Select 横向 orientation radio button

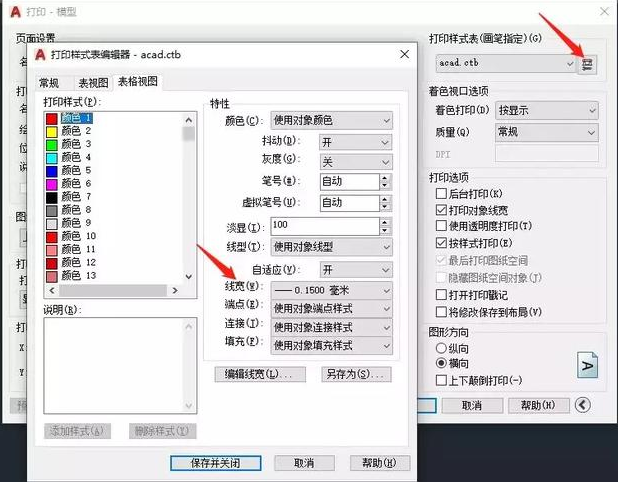coord(441,363)
